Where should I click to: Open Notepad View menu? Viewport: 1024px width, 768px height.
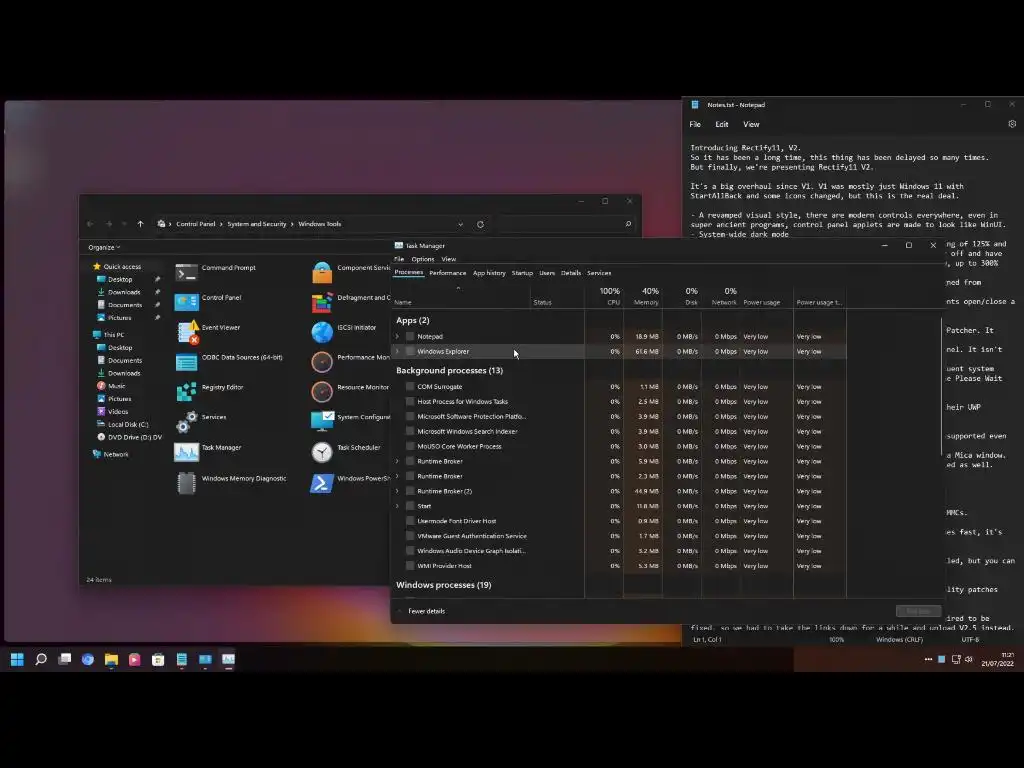(751, 124)
